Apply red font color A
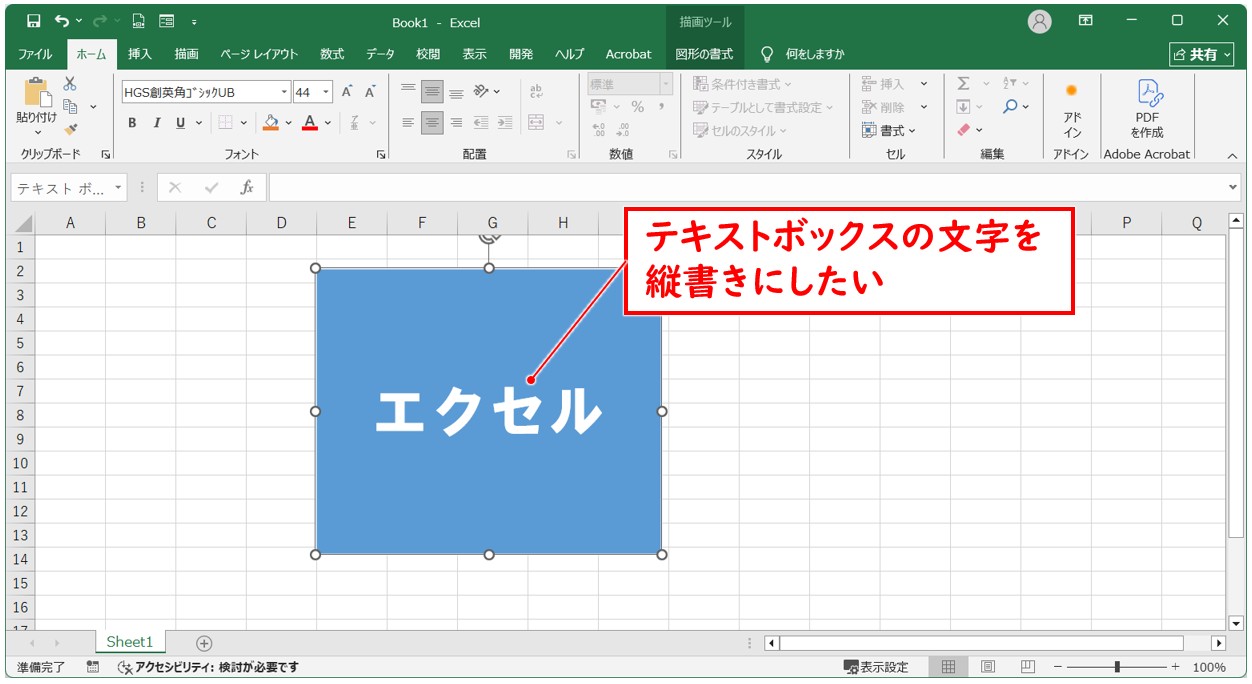The image size is (1252, 684). tap(310, 122)
